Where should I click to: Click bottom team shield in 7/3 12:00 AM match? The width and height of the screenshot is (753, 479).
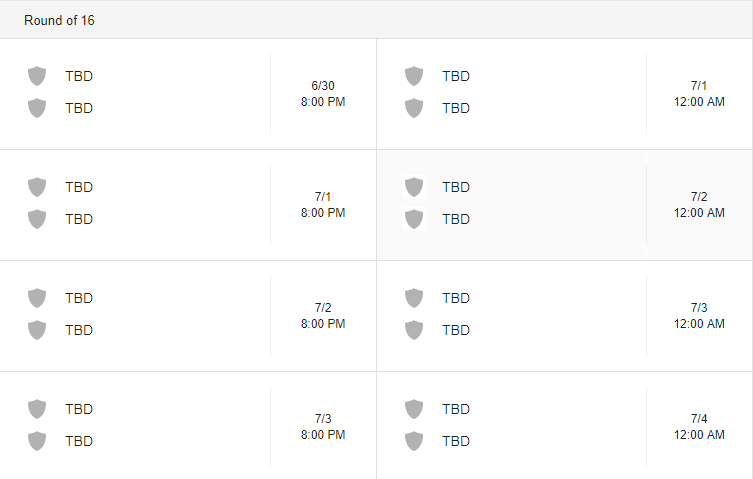tap(414, 330)
